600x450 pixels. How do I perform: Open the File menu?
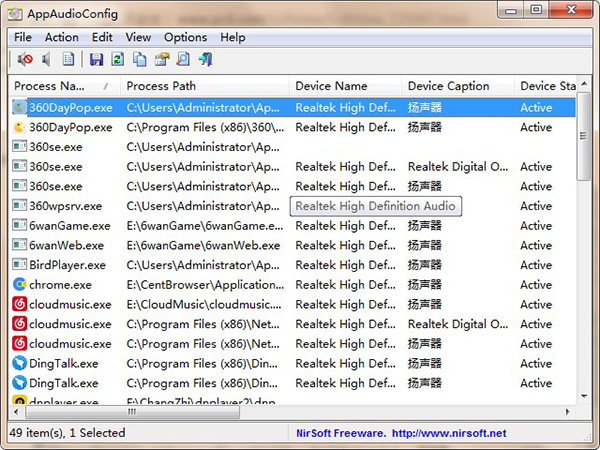[23, 38]
